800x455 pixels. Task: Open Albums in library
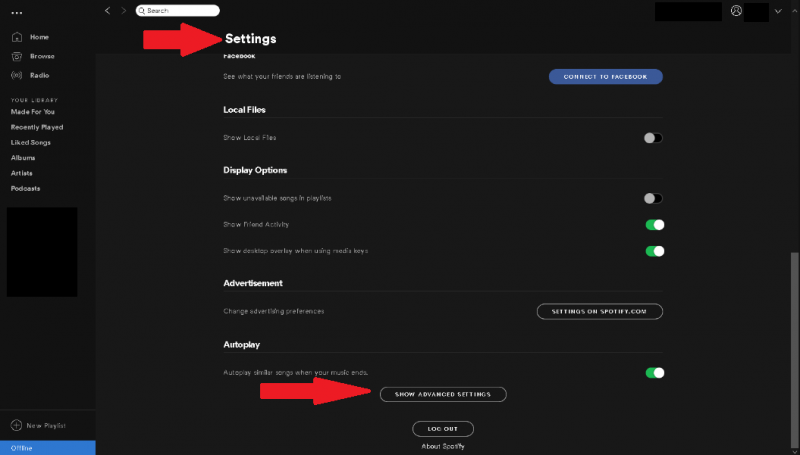(x=23, y=158)
